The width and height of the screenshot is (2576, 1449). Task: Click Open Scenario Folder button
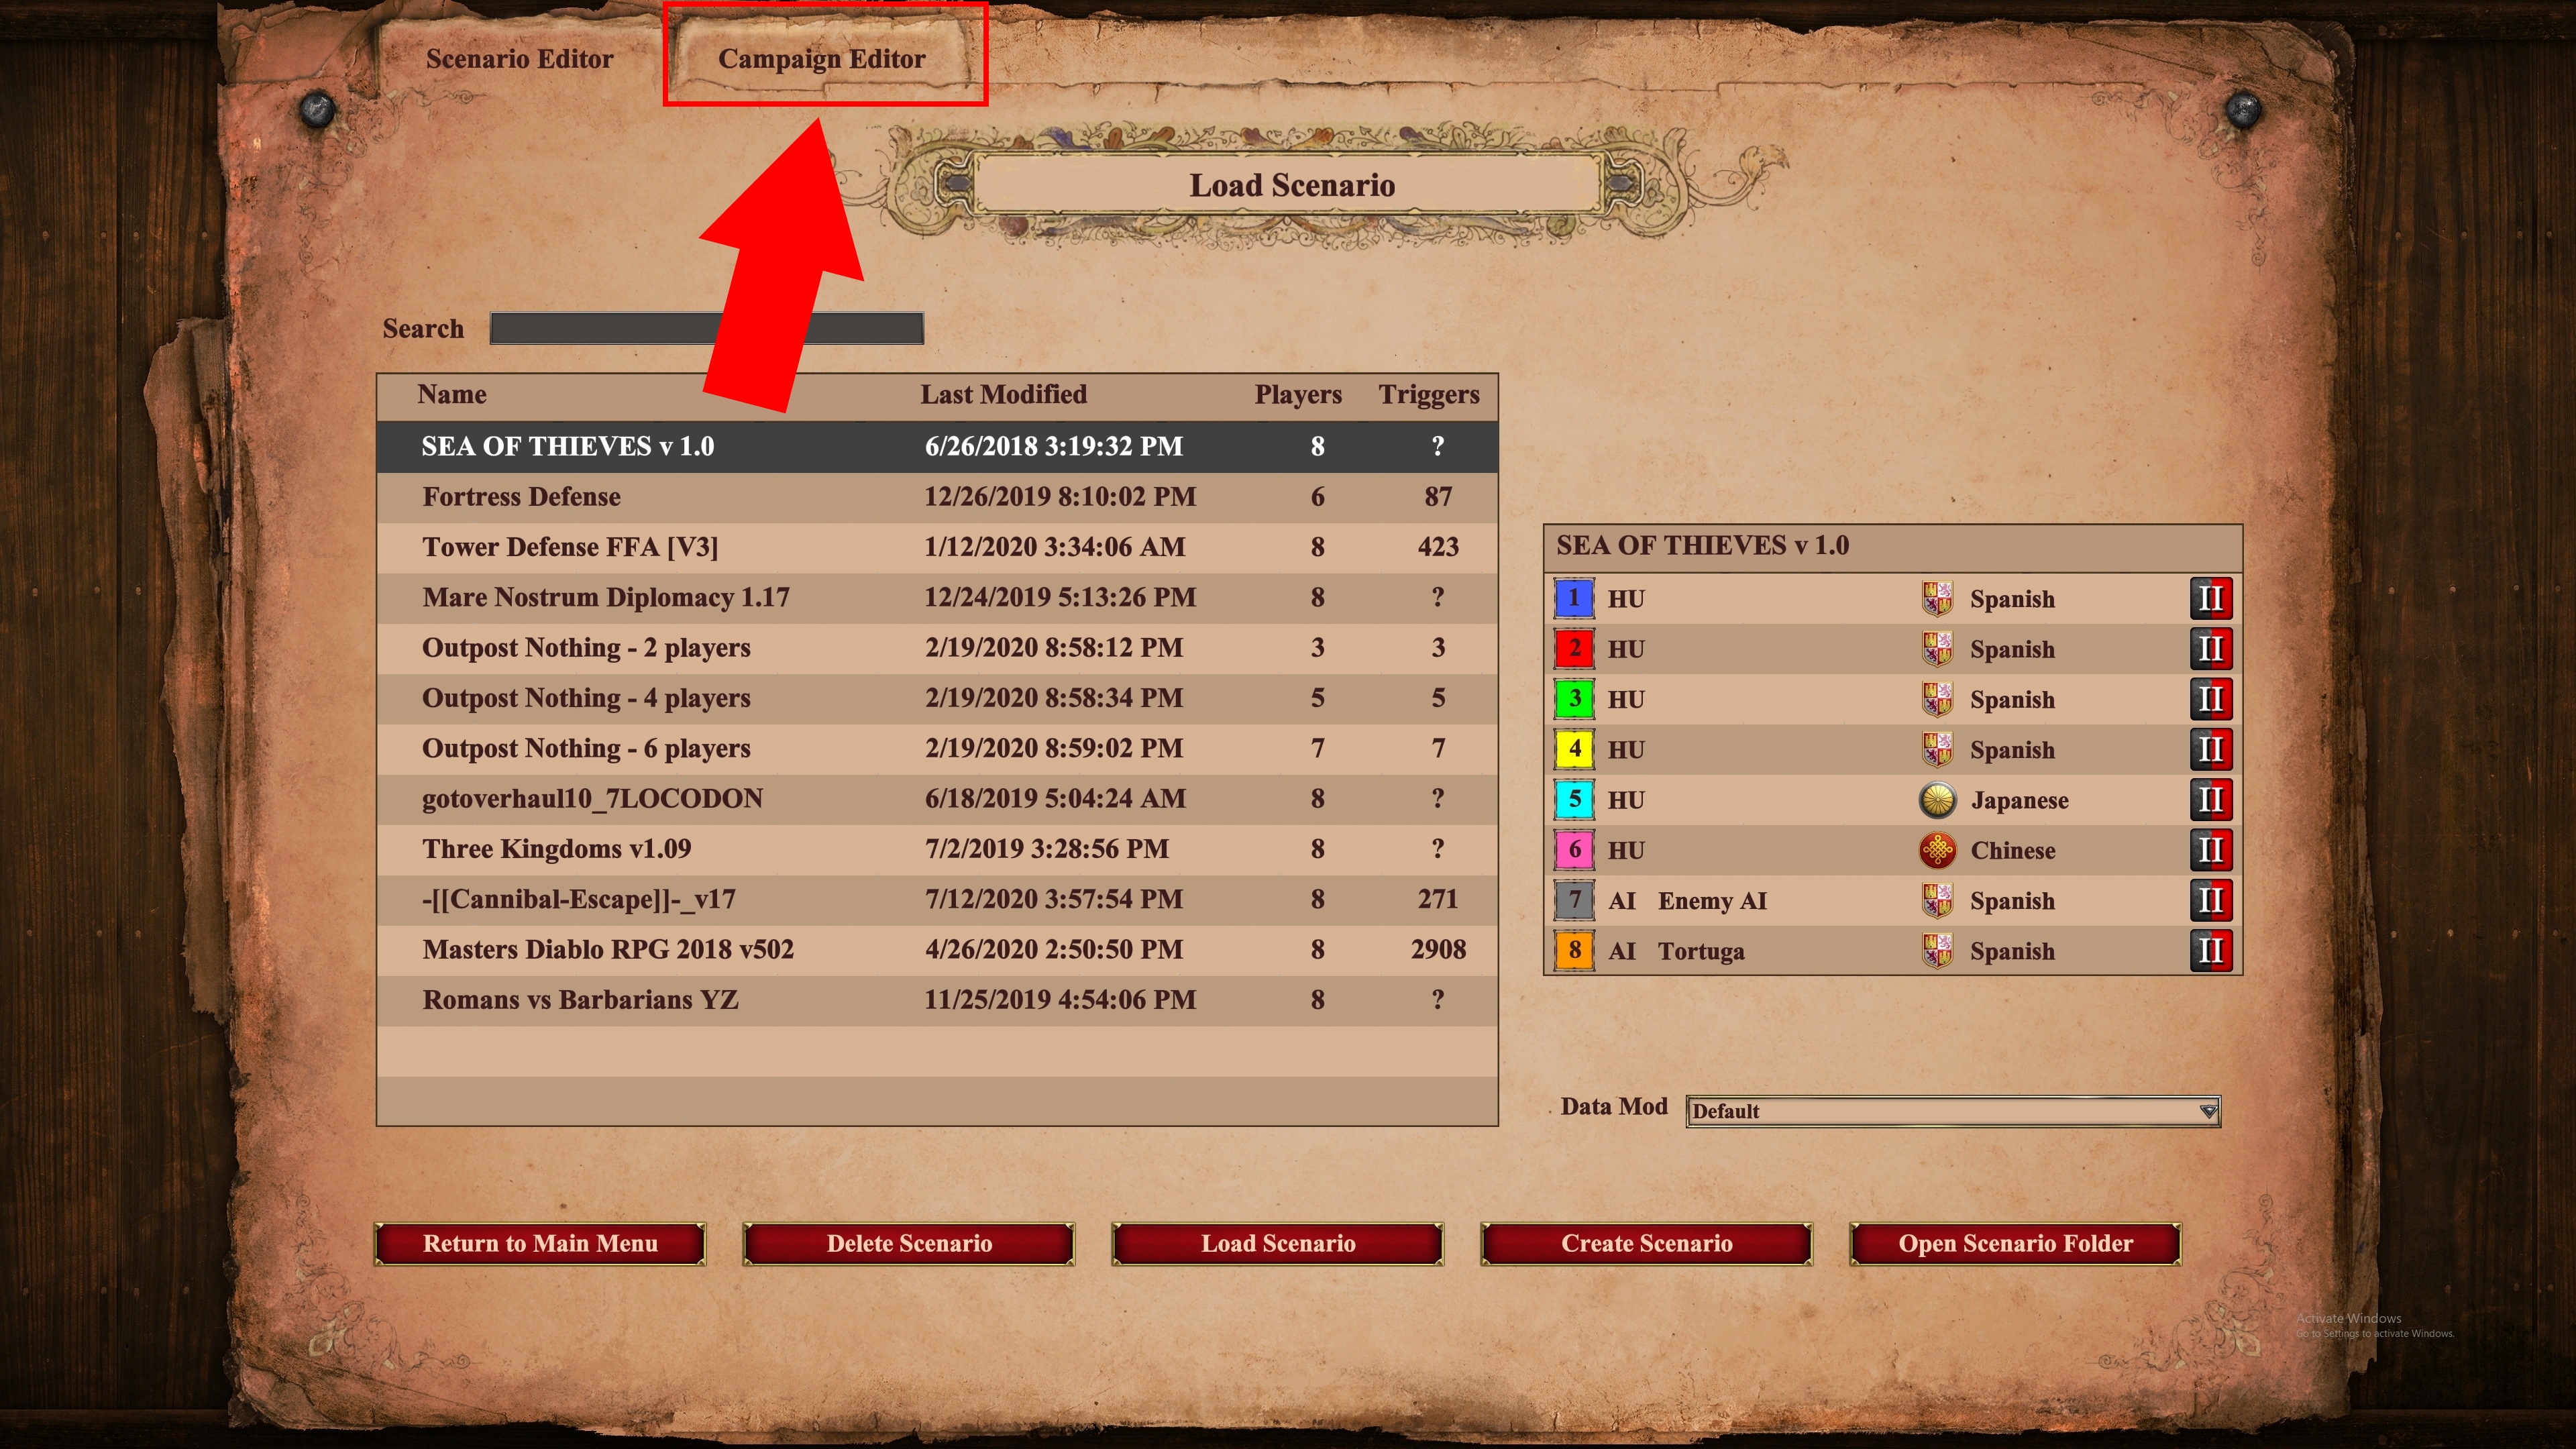(2015, 1243)
